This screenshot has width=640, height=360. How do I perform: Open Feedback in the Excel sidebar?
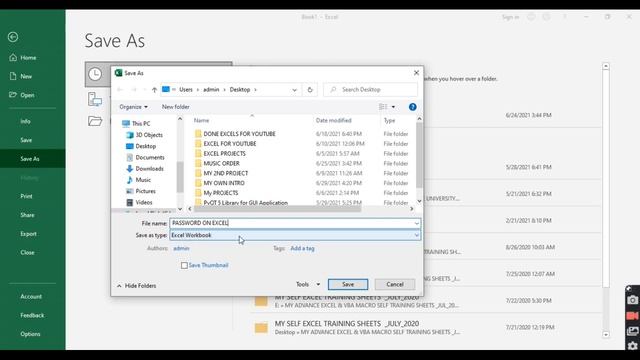(x=32, y=316)
